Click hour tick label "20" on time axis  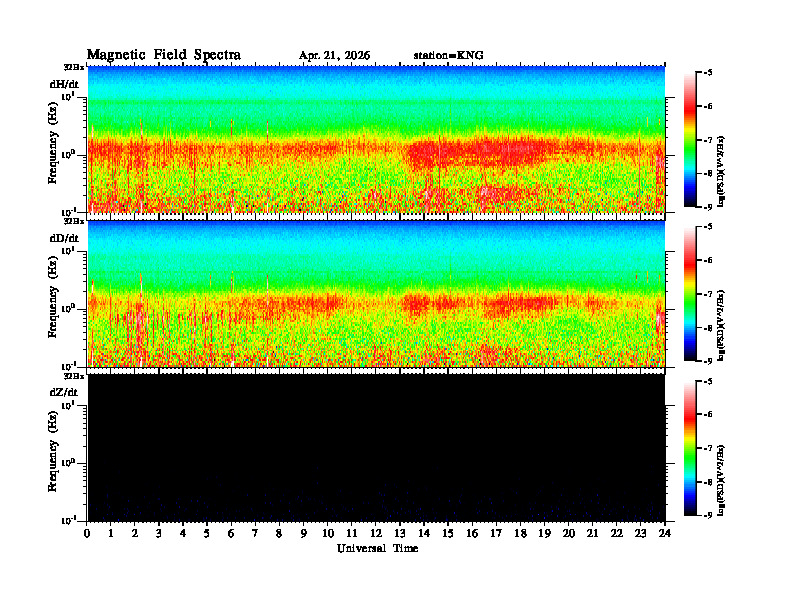569,534
